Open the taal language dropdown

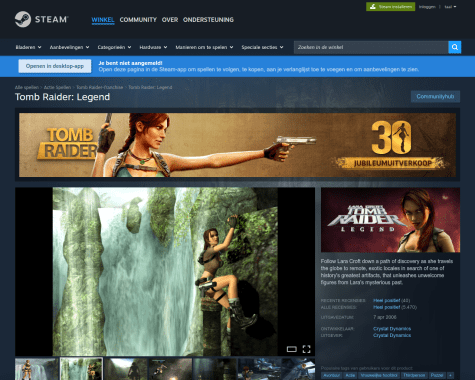pyautogui.click(x=450, y=7)
